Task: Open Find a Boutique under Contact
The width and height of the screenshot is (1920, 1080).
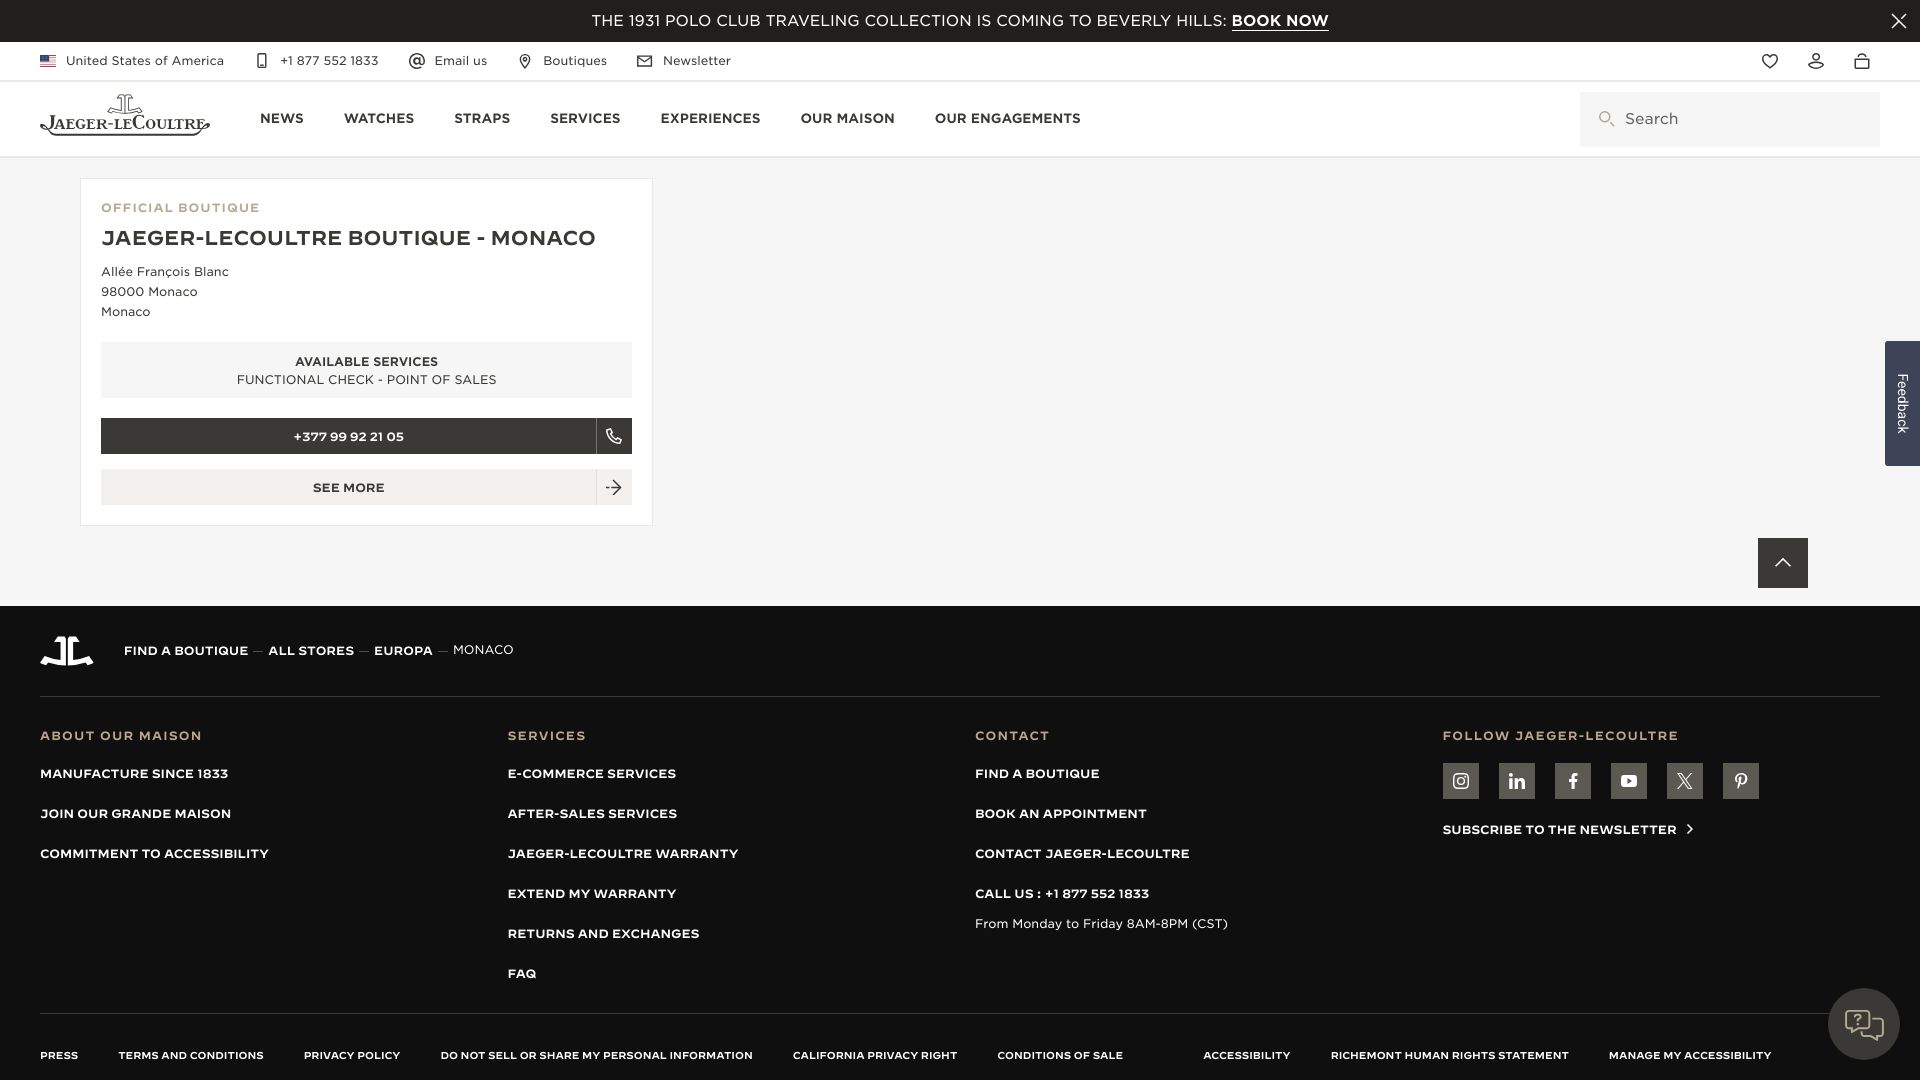Action: [1037, 774]
